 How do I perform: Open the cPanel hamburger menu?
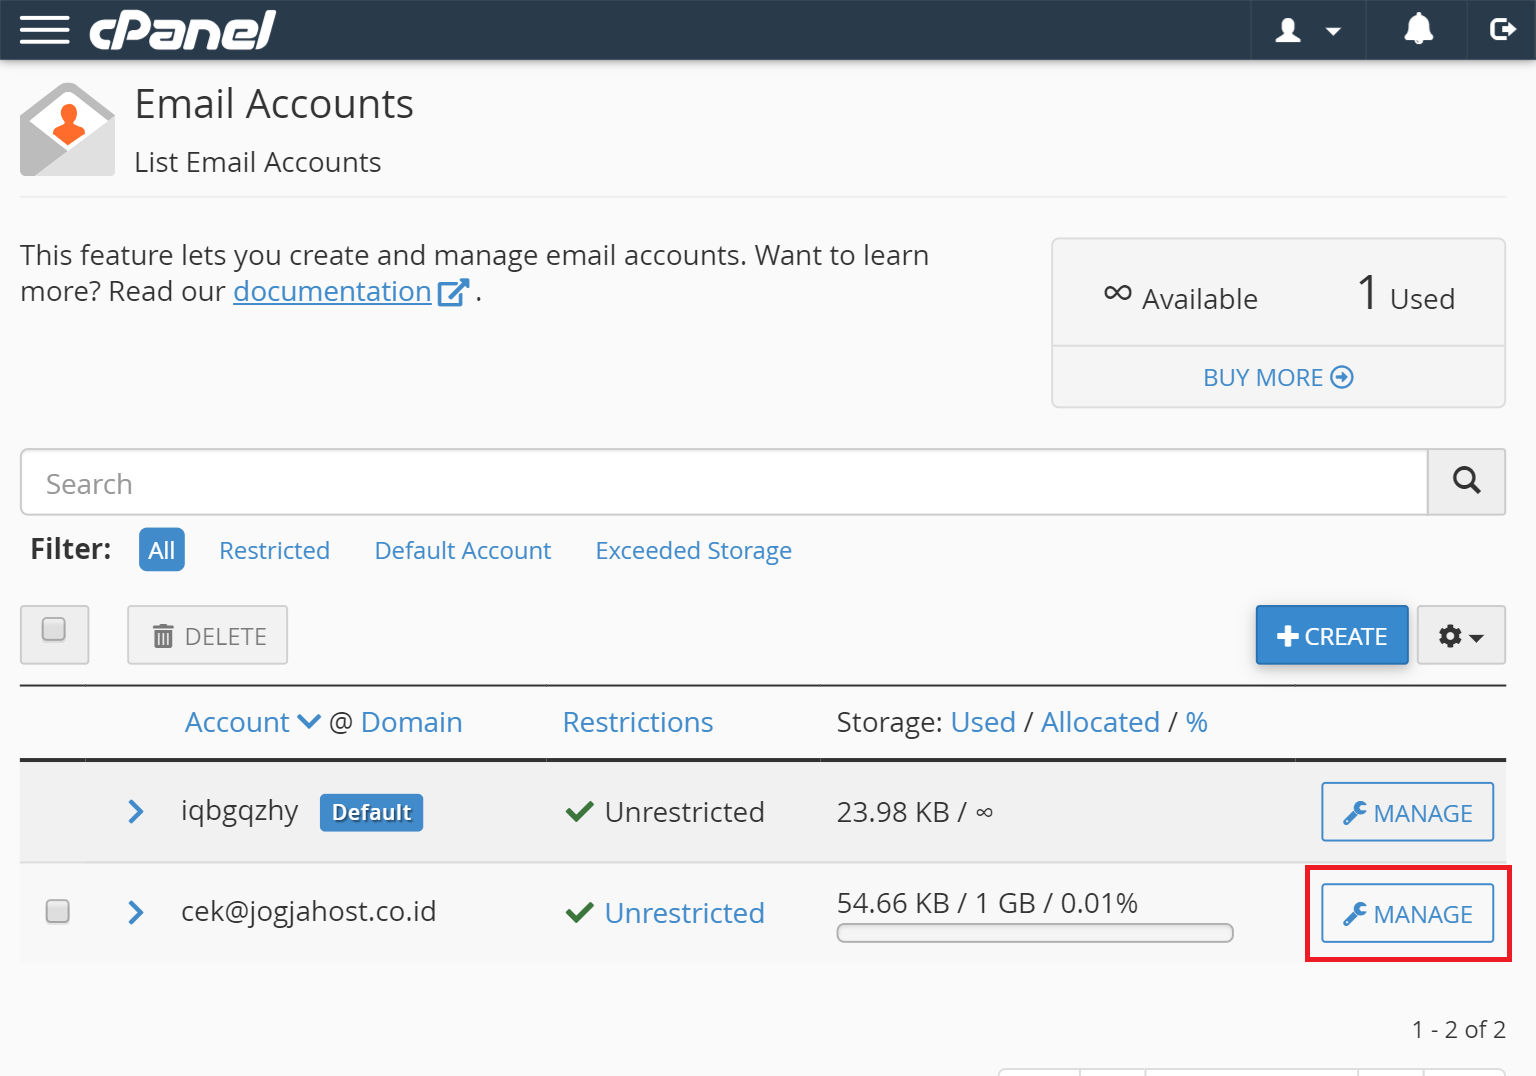44,30
